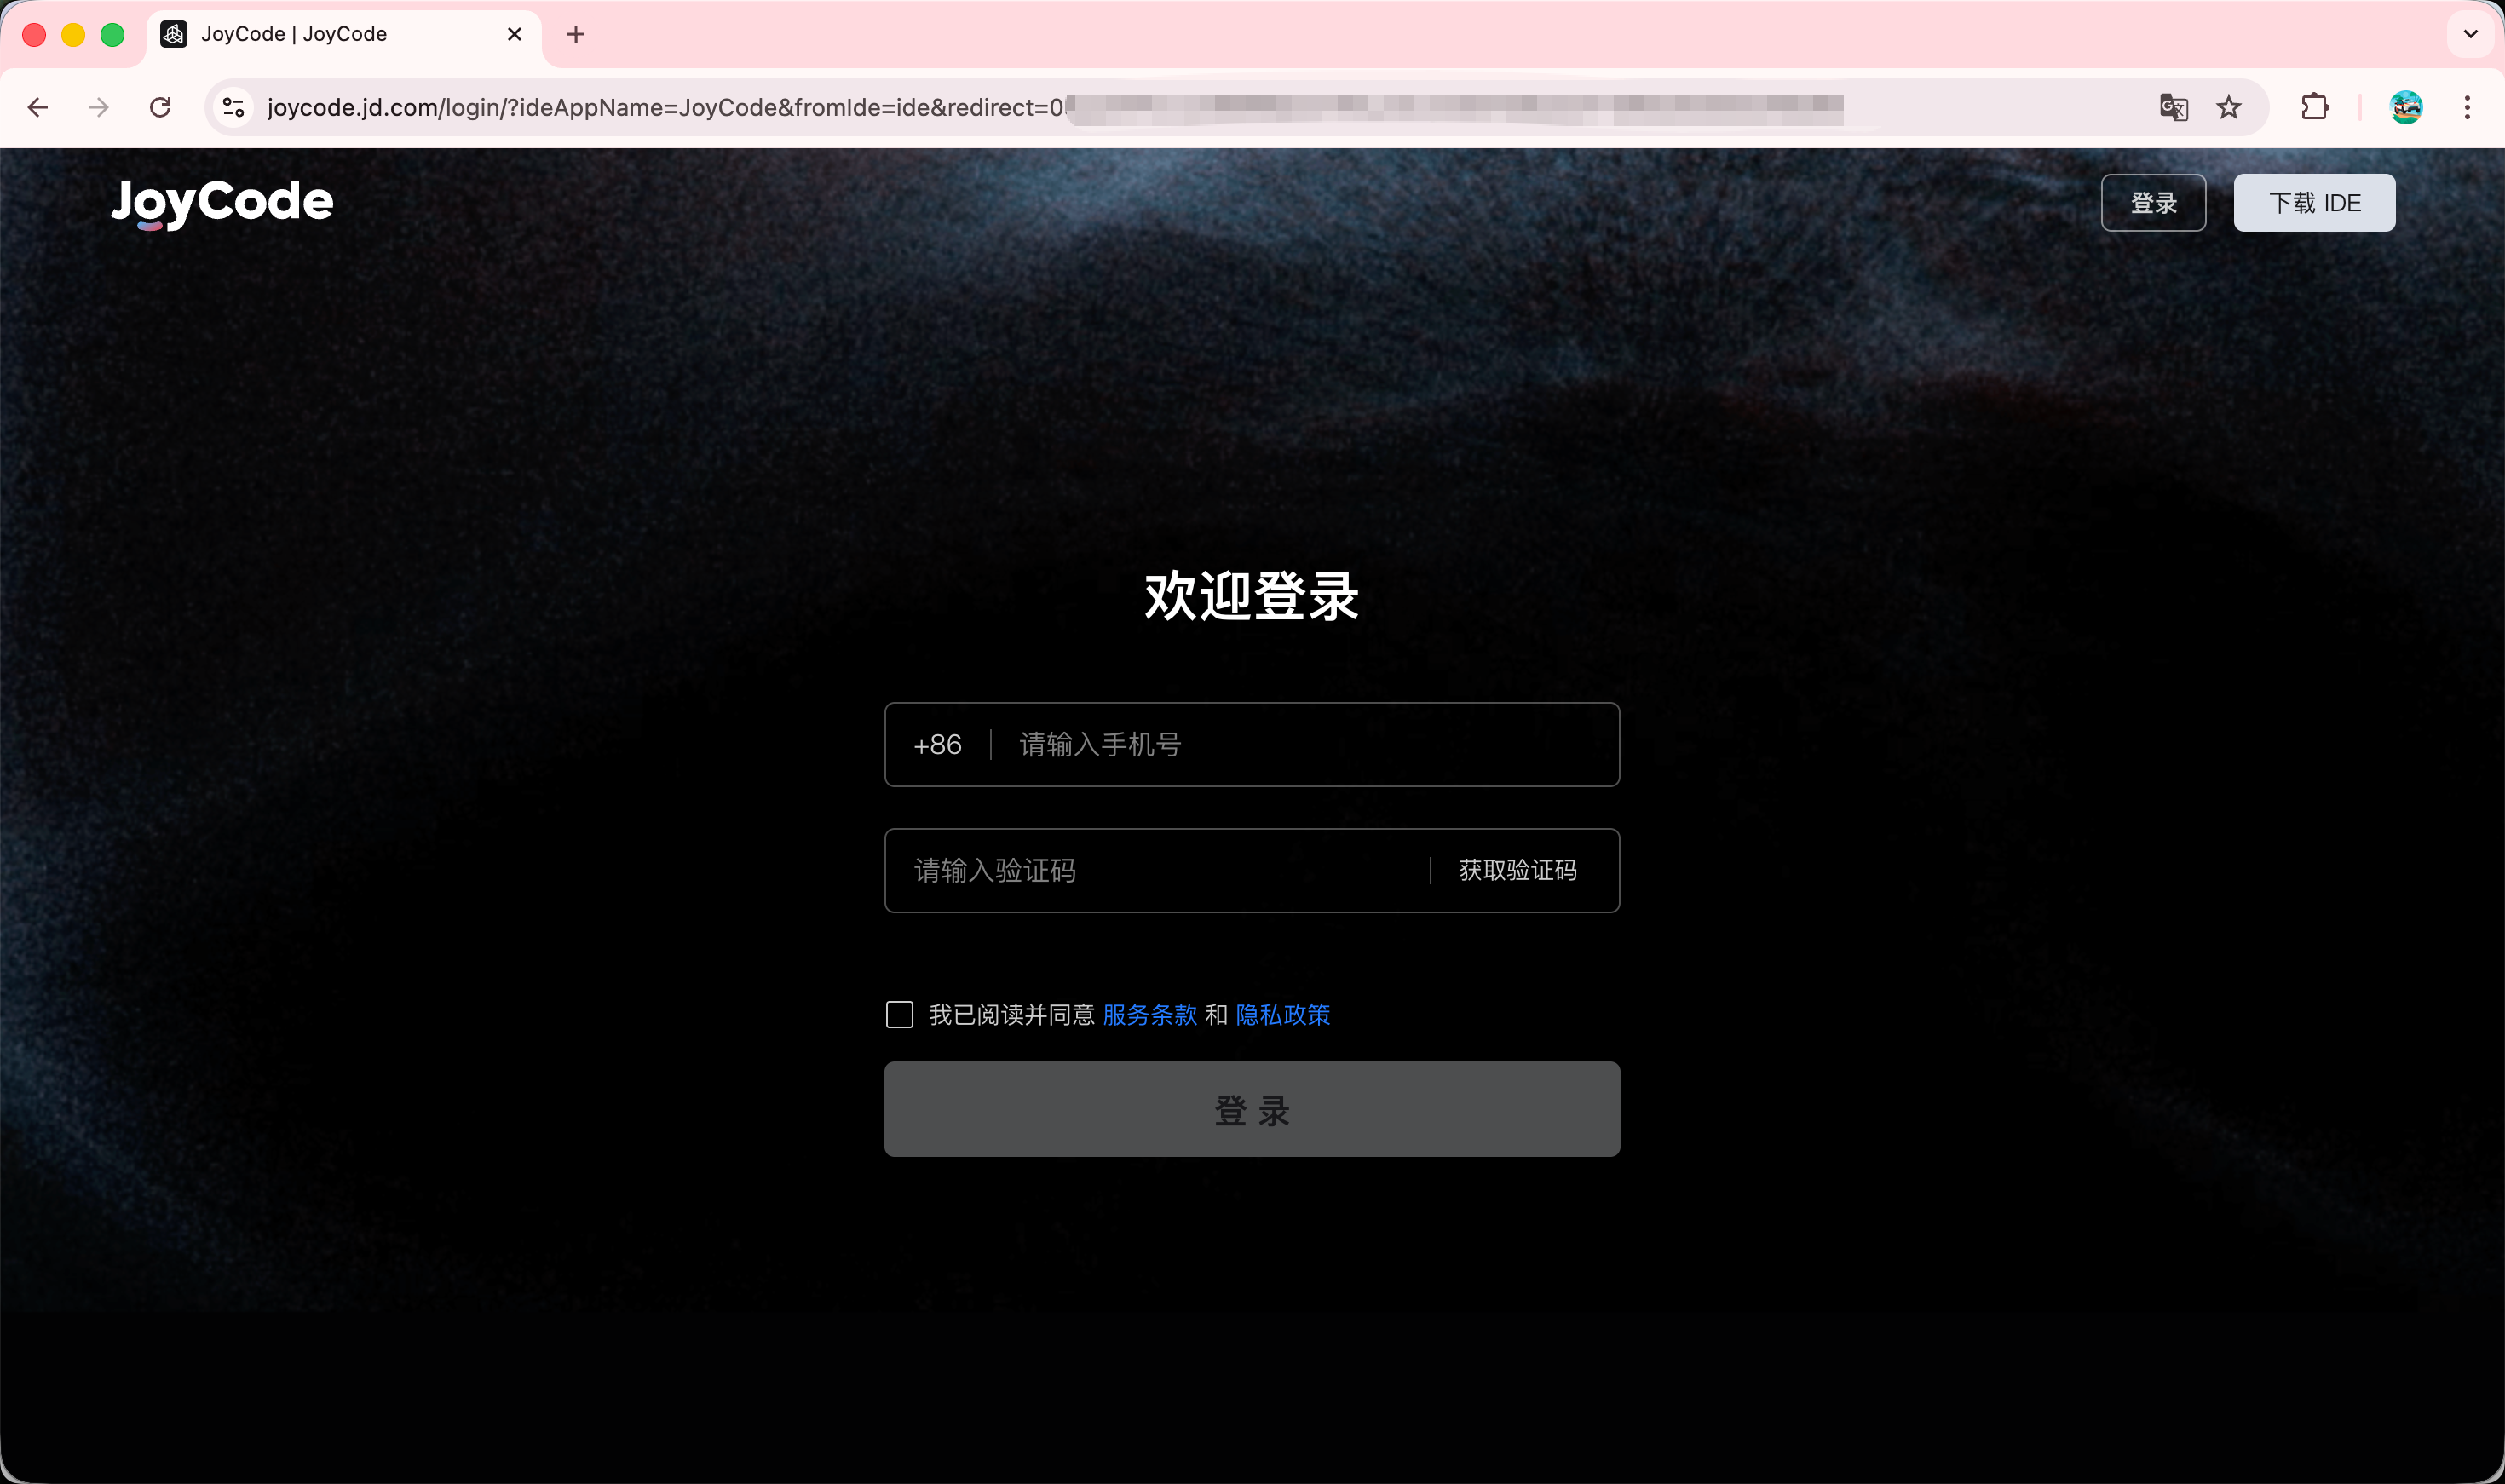Image resolution: width=2505 pixels, height=1484 pixels.
Task: Reload the JoyCode login page
Action: click(160, 107)
